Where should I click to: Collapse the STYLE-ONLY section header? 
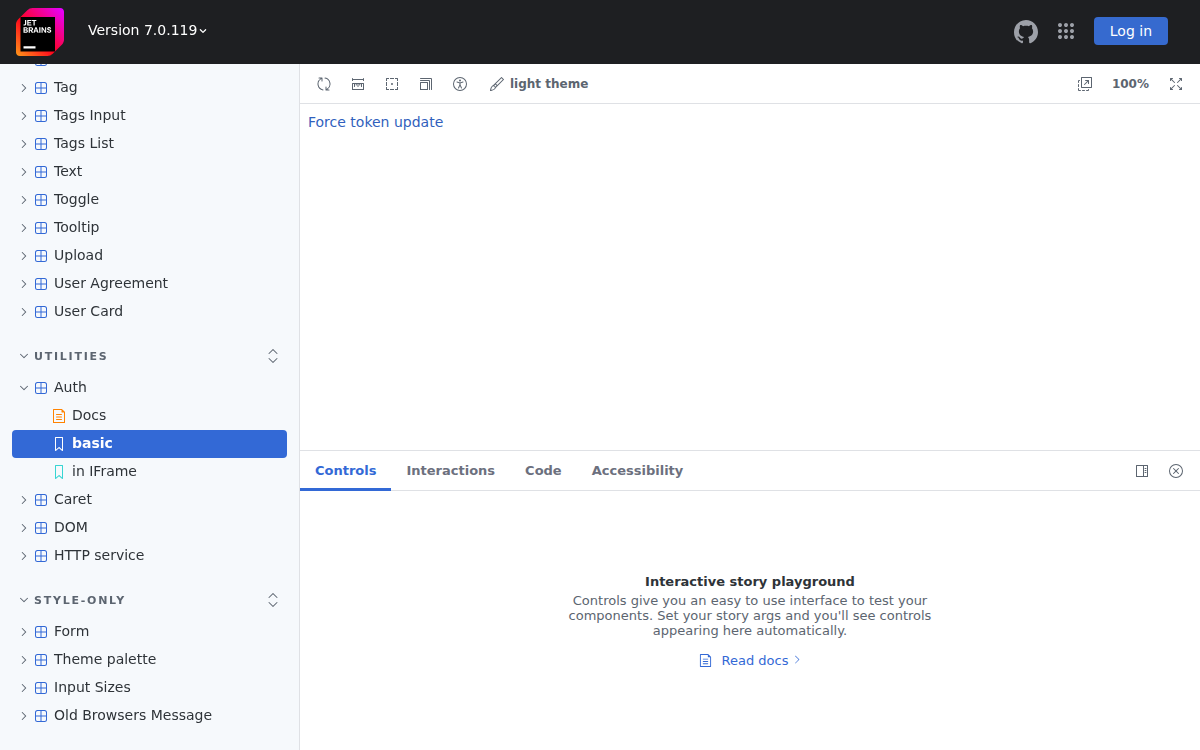coord(73,600)
